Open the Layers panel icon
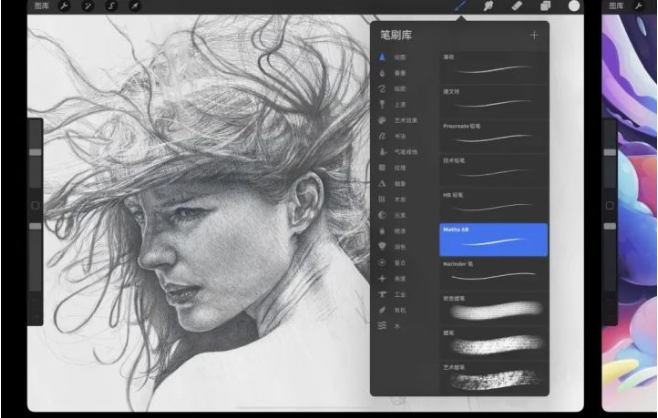 (x=545, y=6)
